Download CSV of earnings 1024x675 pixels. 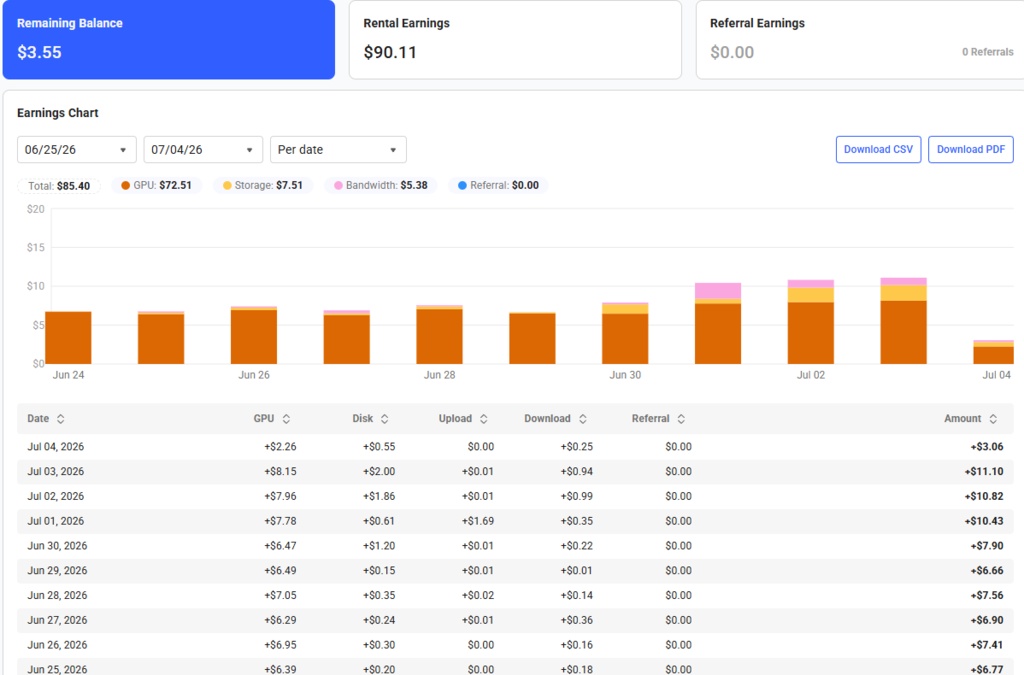[878, 149]
